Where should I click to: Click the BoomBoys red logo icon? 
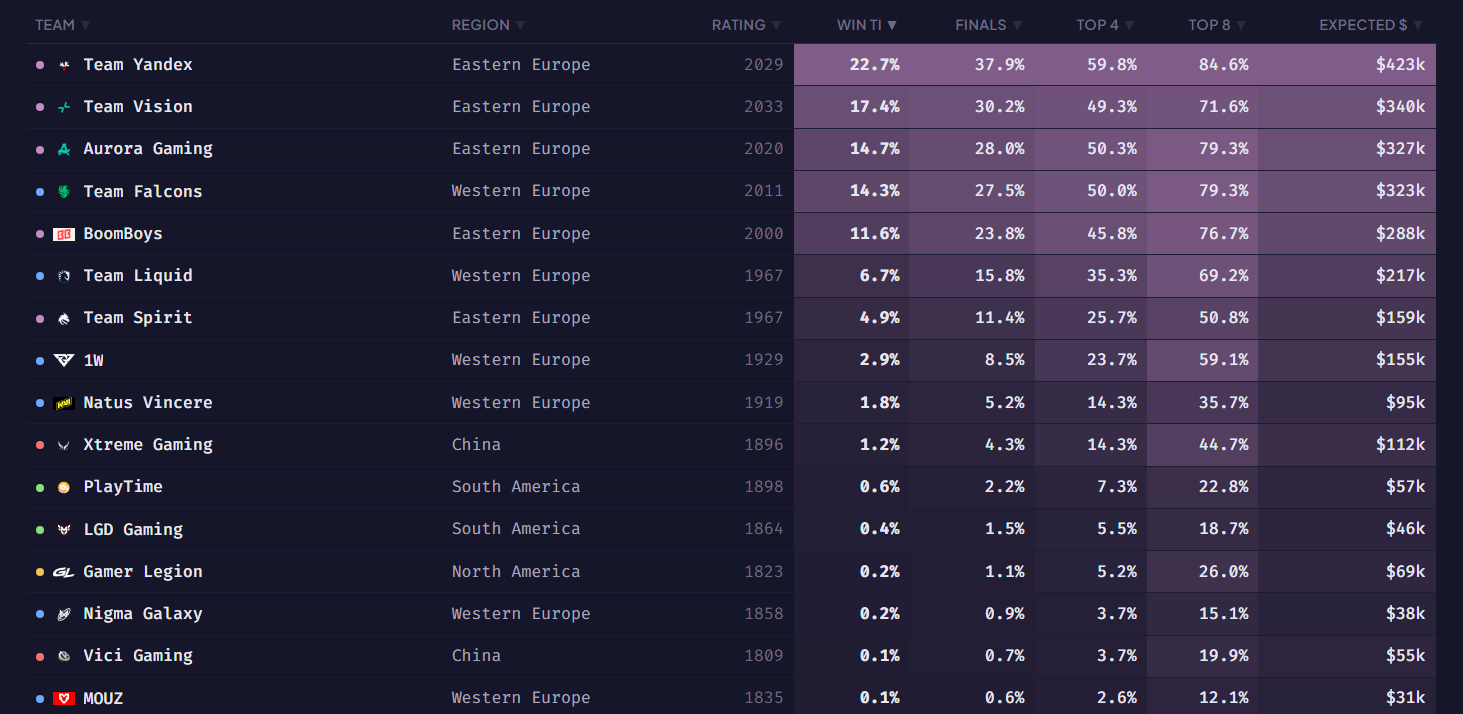pyautogui.click(x=64, y=234)
